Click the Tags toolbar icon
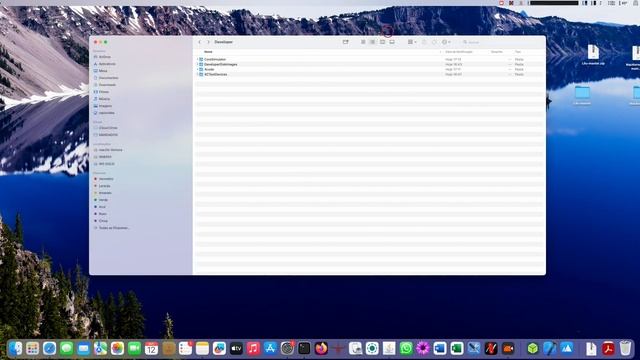 click(x=434, y=42)
